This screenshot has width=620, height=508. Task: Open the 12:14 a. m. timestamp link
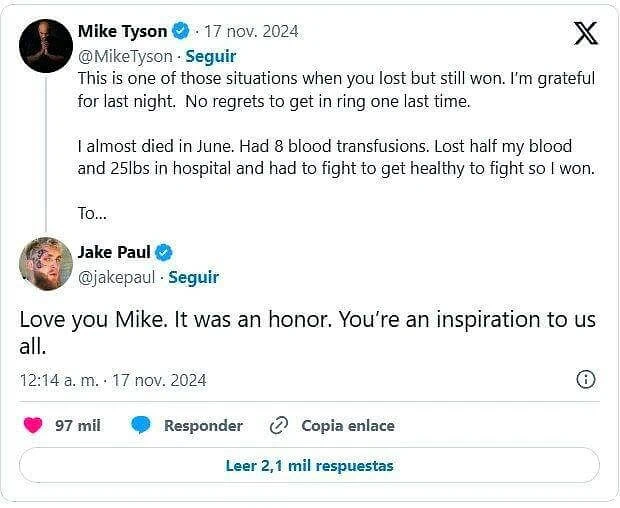coord(113,380)
